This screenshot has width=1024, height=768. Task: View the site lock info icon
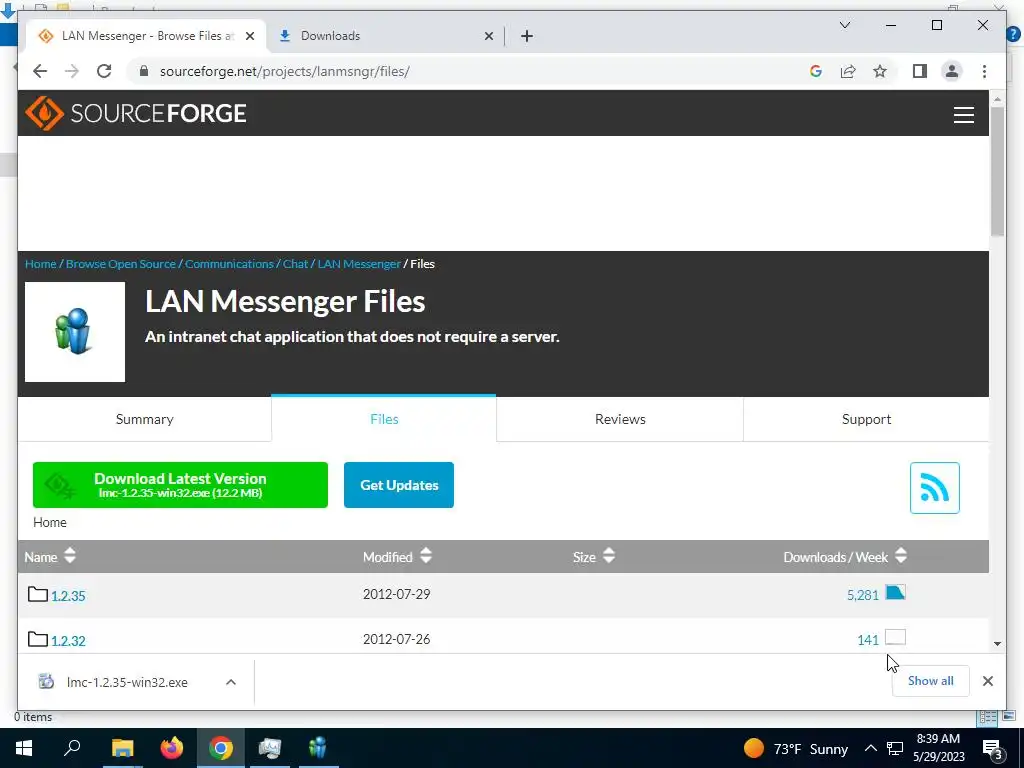(144, 71)
